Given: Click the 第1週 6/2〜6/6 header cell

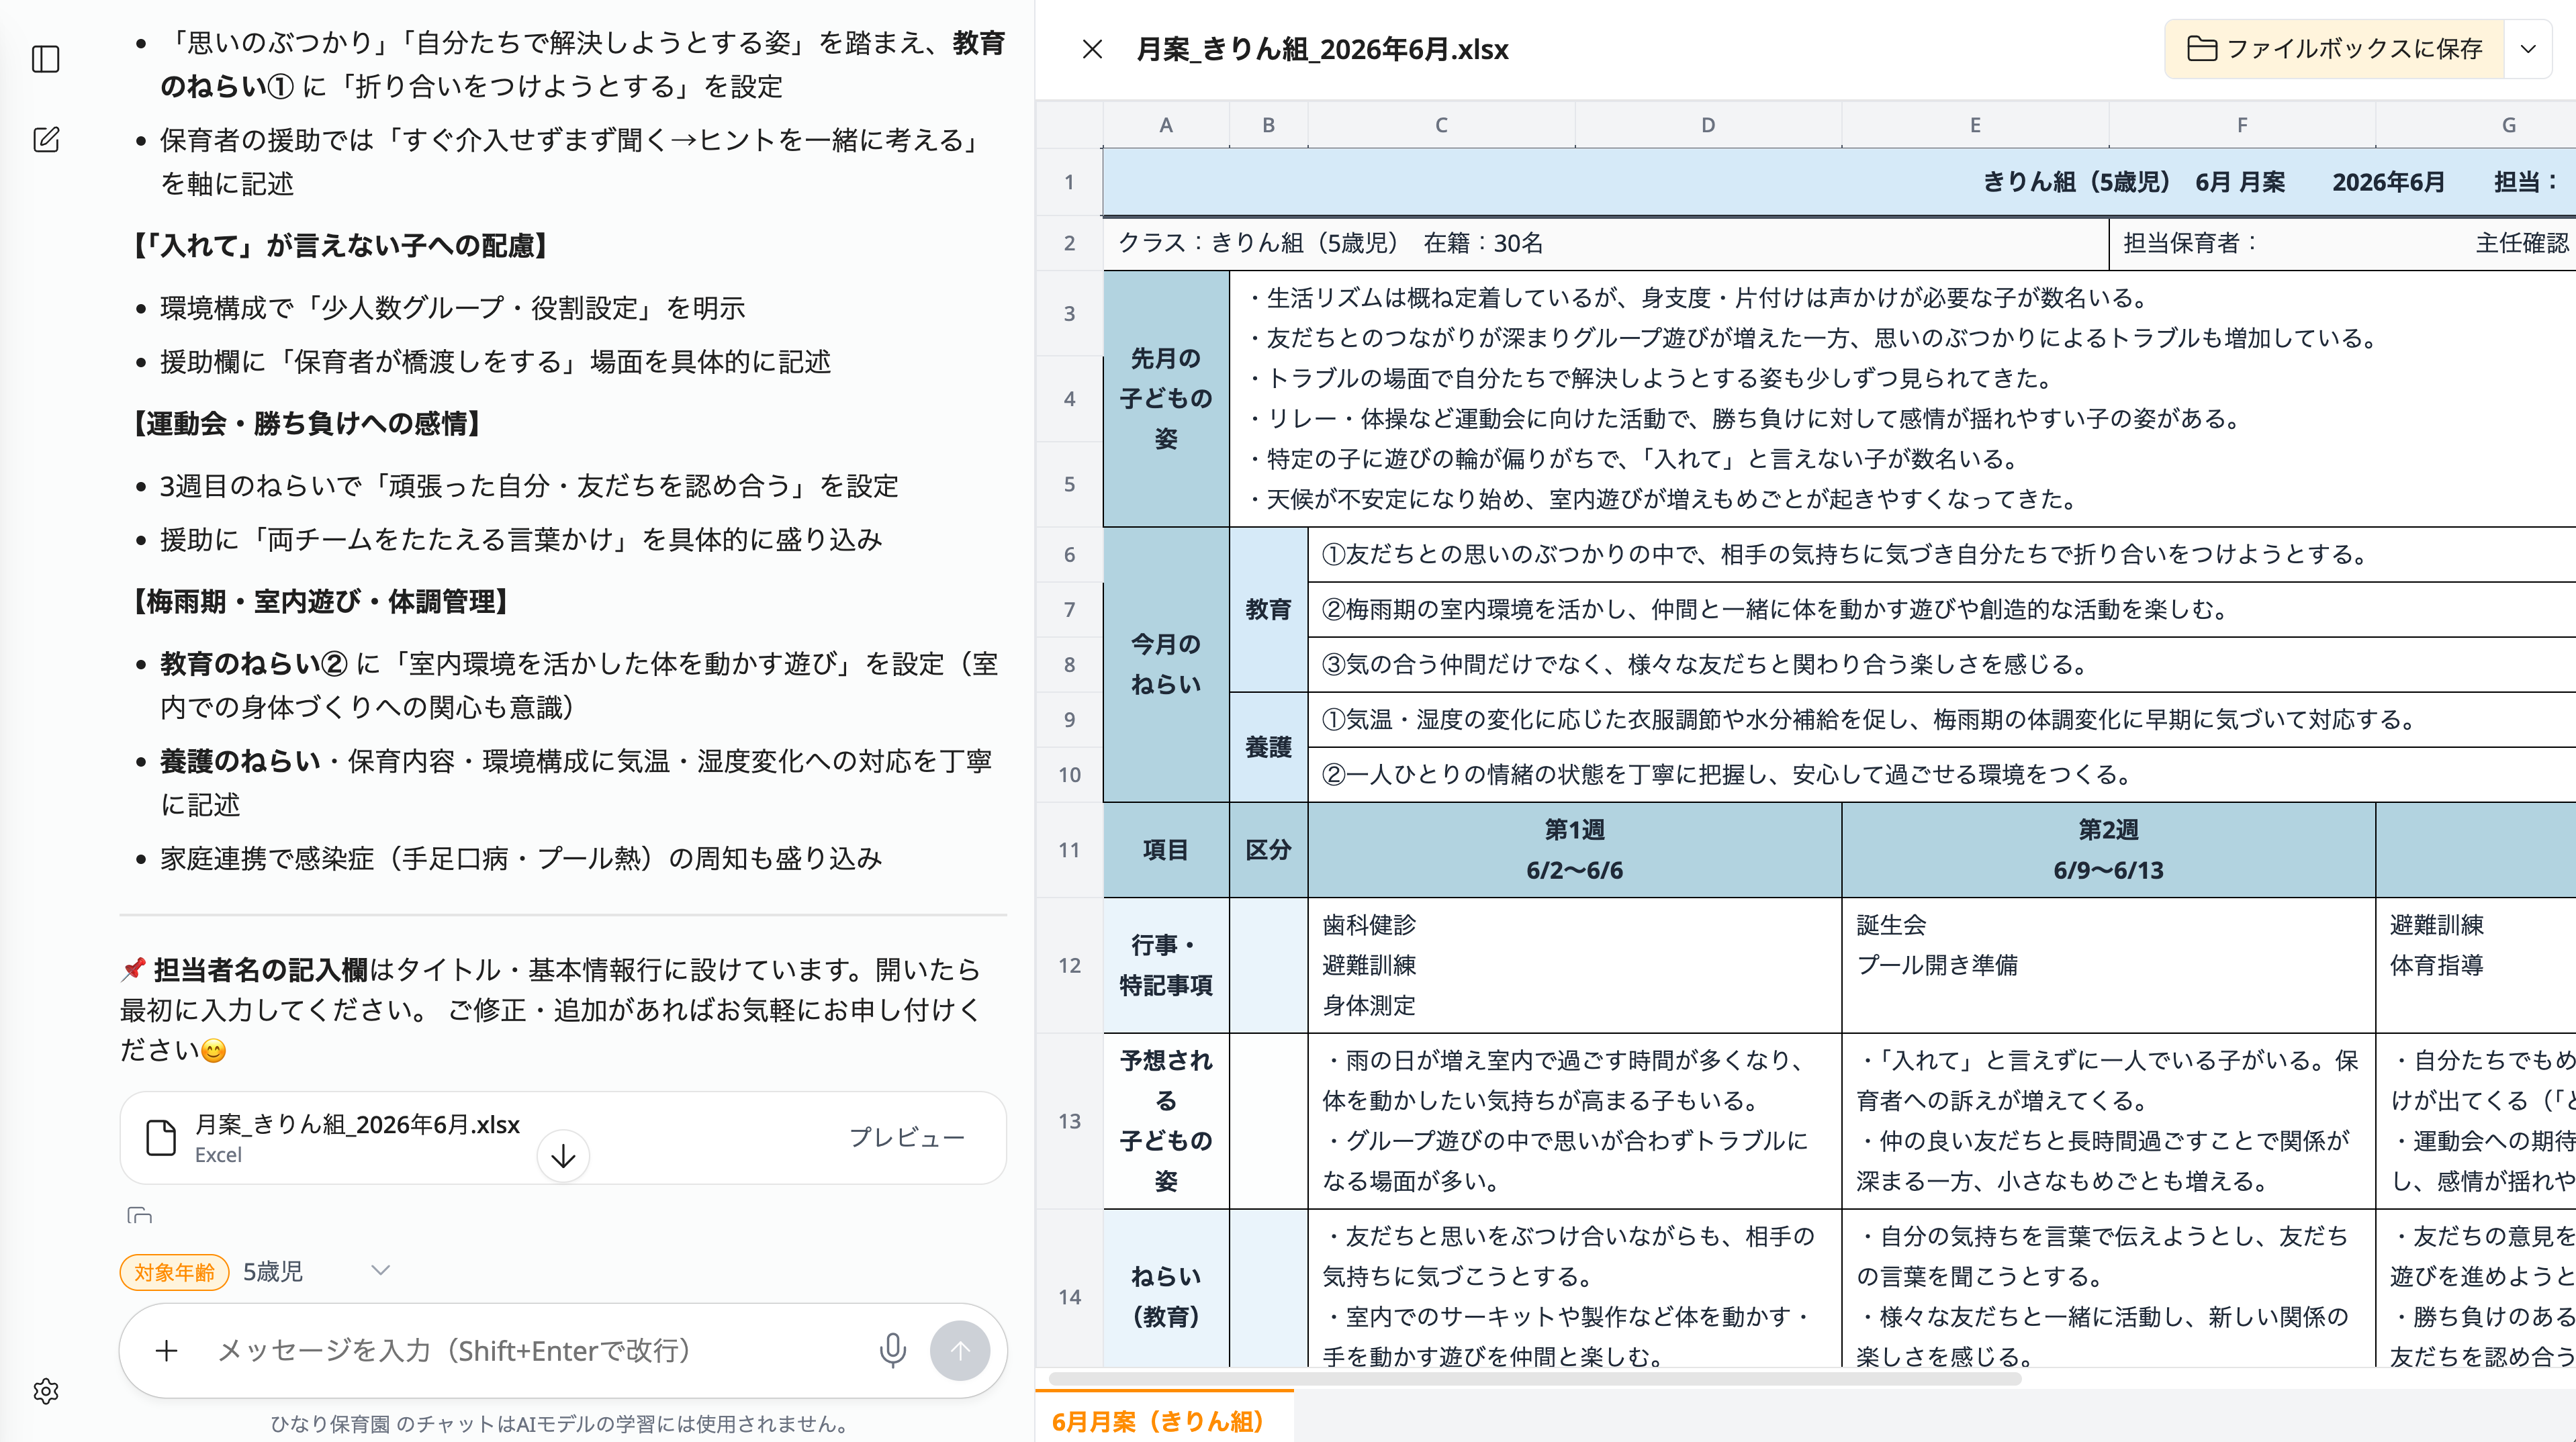Looking at the screenshot, I should point(1575,850).
